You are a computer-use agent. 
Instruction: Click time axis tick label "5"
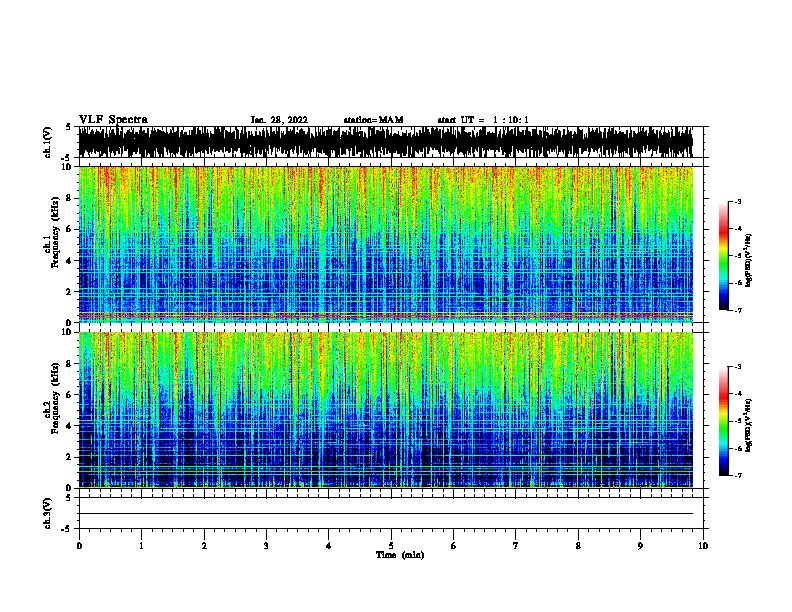pos(391,545)
